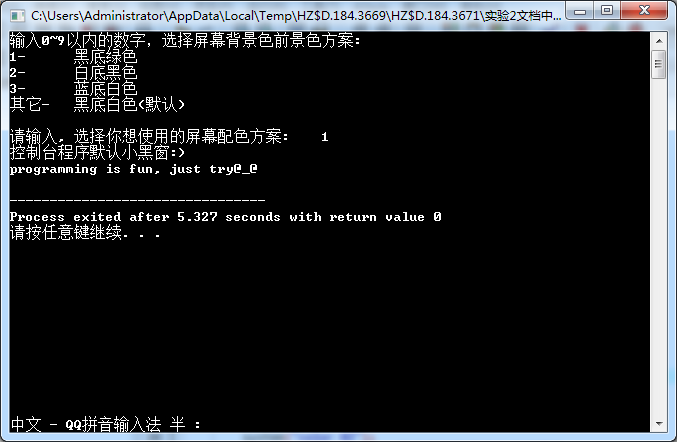Screen dimensions: 677x442
Task: Click the dashed separator line
Action: point(137,200)
